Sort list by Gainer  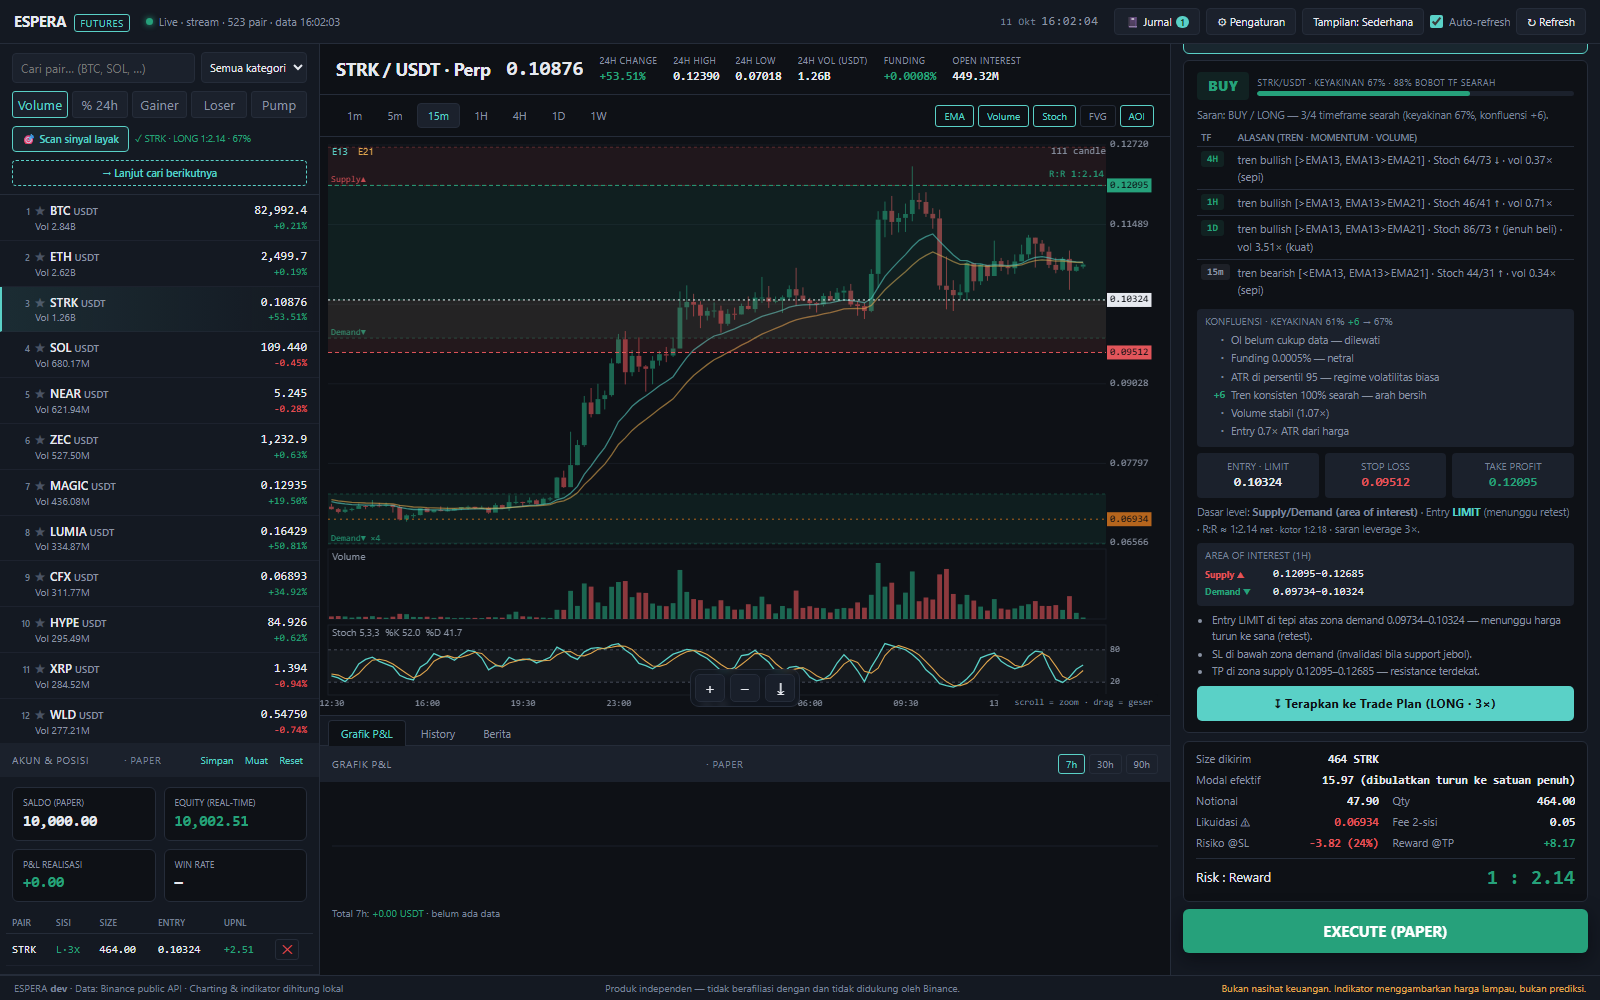click(x=159, y=105)
